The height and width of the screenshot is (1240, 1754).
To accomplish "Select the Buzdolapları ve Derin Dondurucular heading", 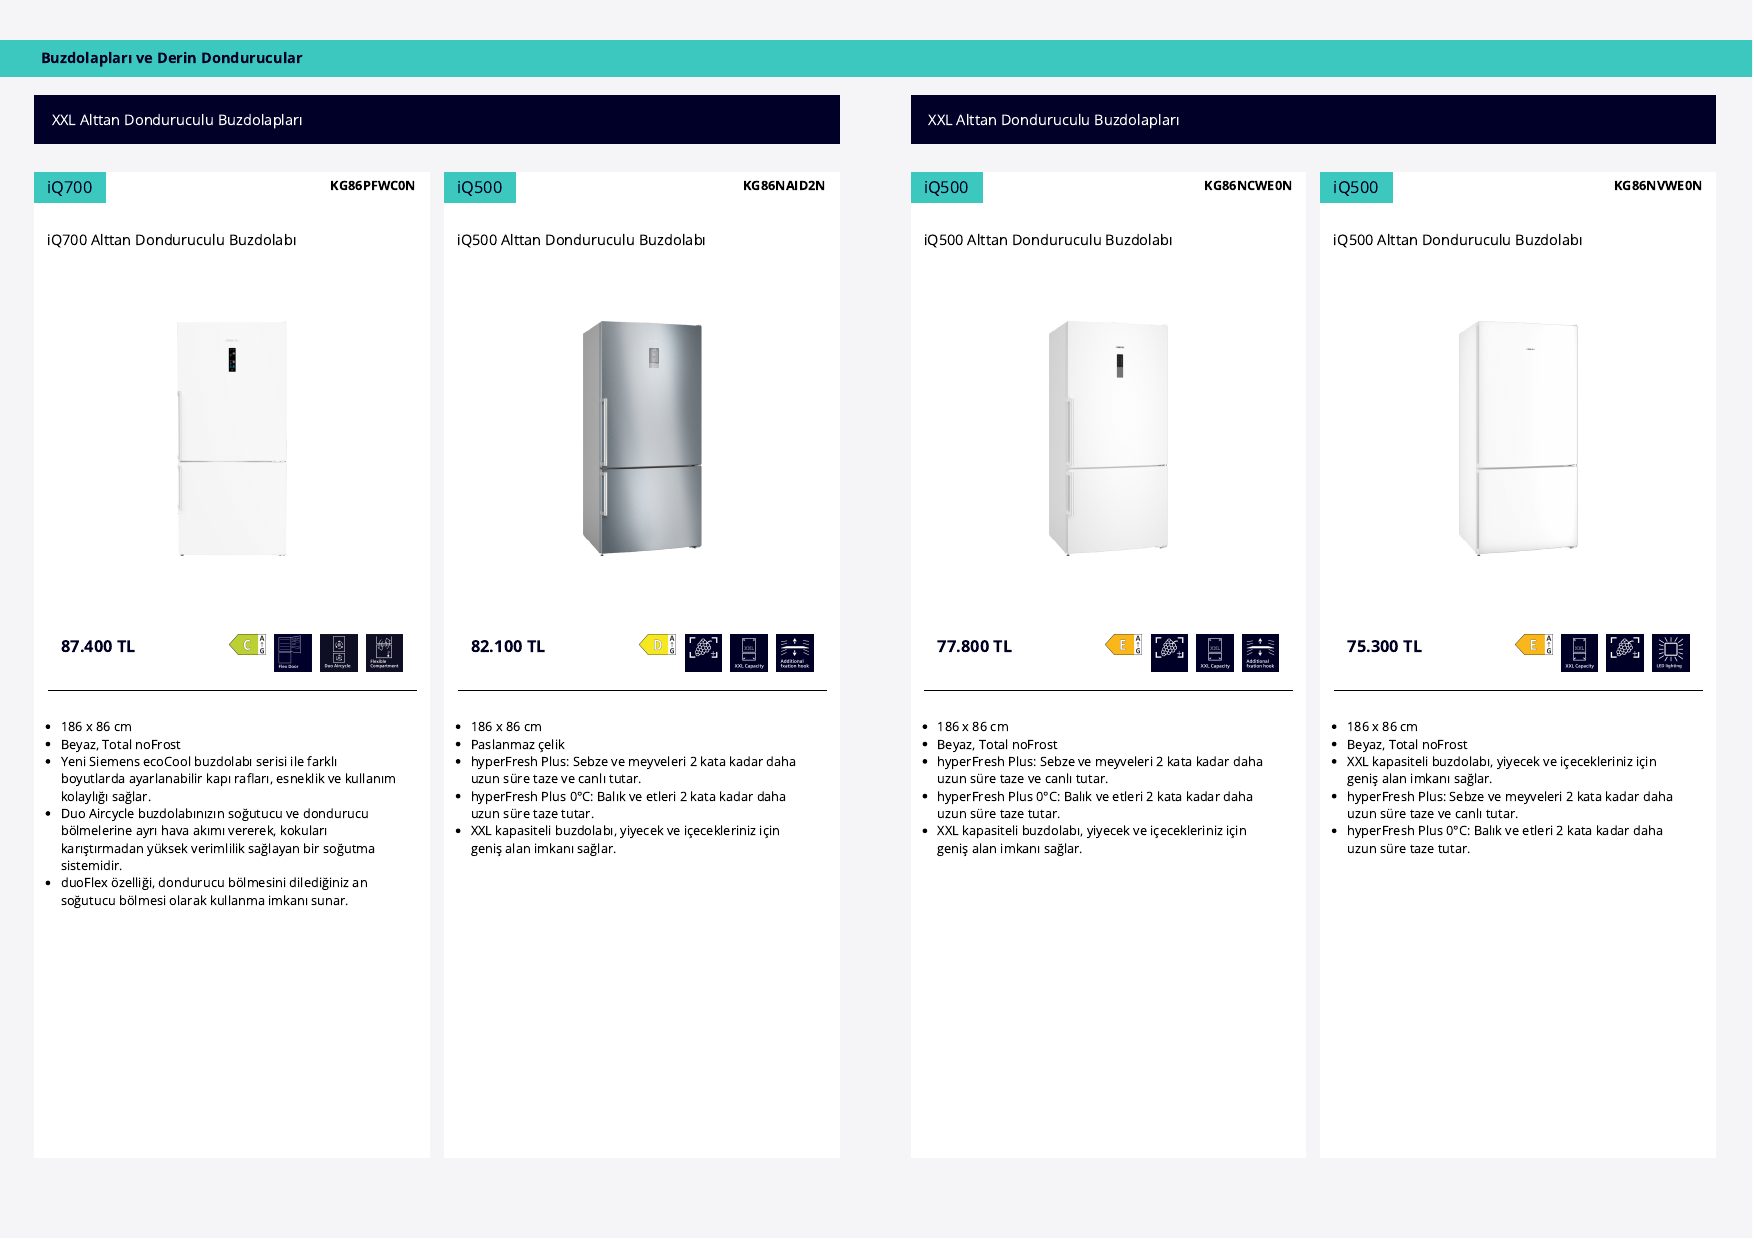I will pyautogui.click(x=171, y=58).
